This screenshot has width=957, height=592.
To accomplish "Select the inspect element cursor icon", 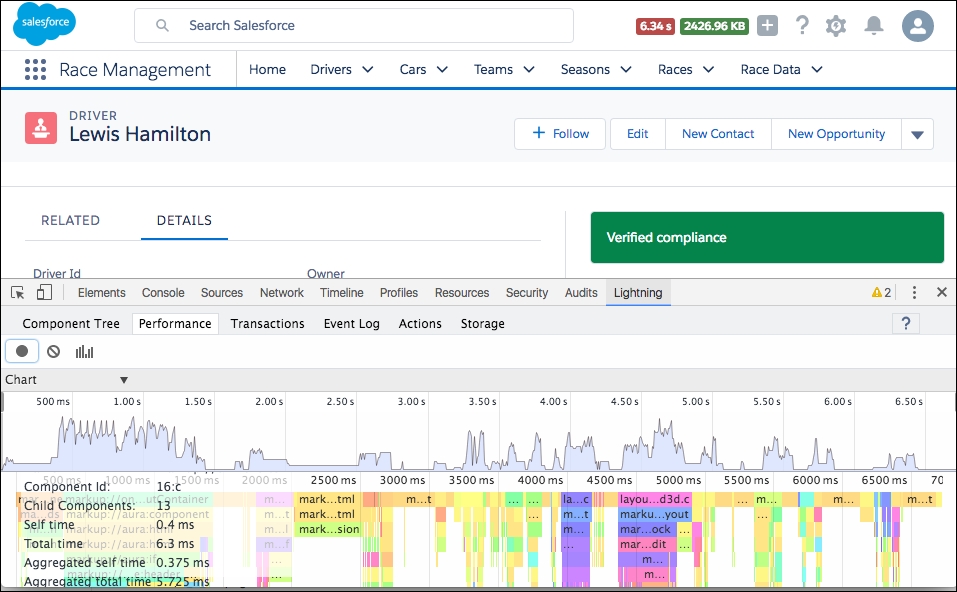I will [x=18, y=293].
